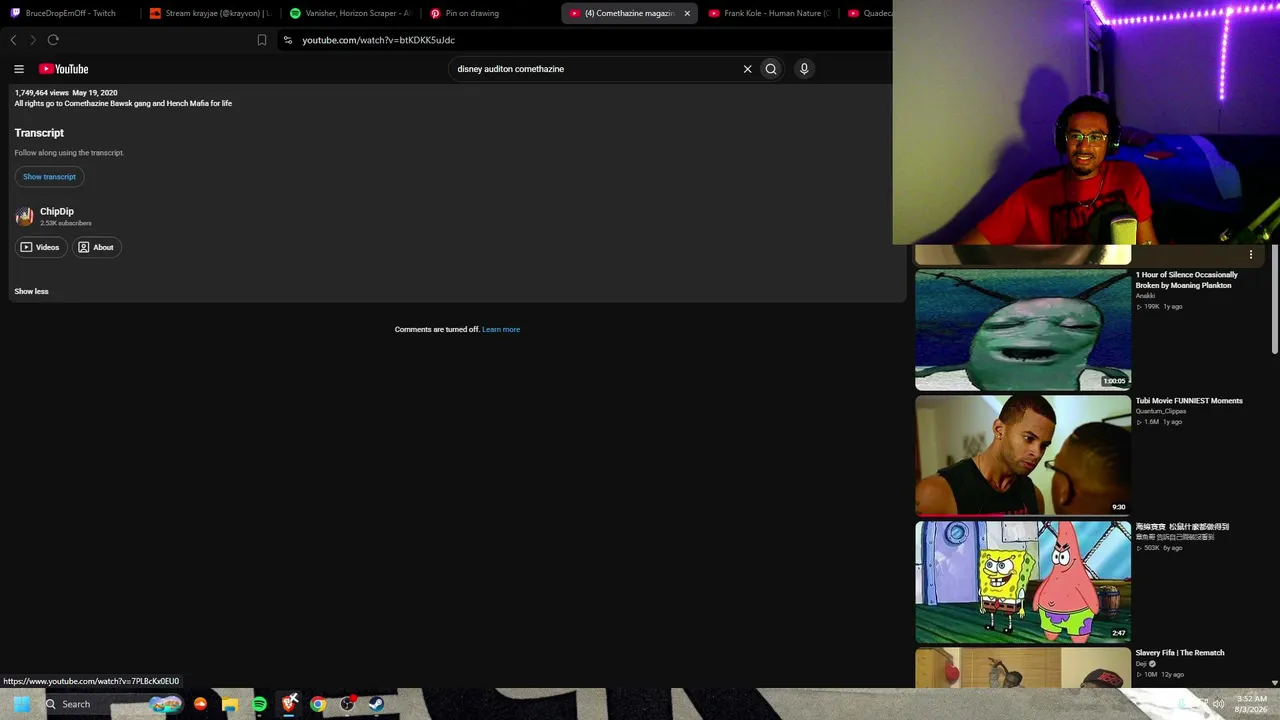Click the browser address bar URL

379,40
